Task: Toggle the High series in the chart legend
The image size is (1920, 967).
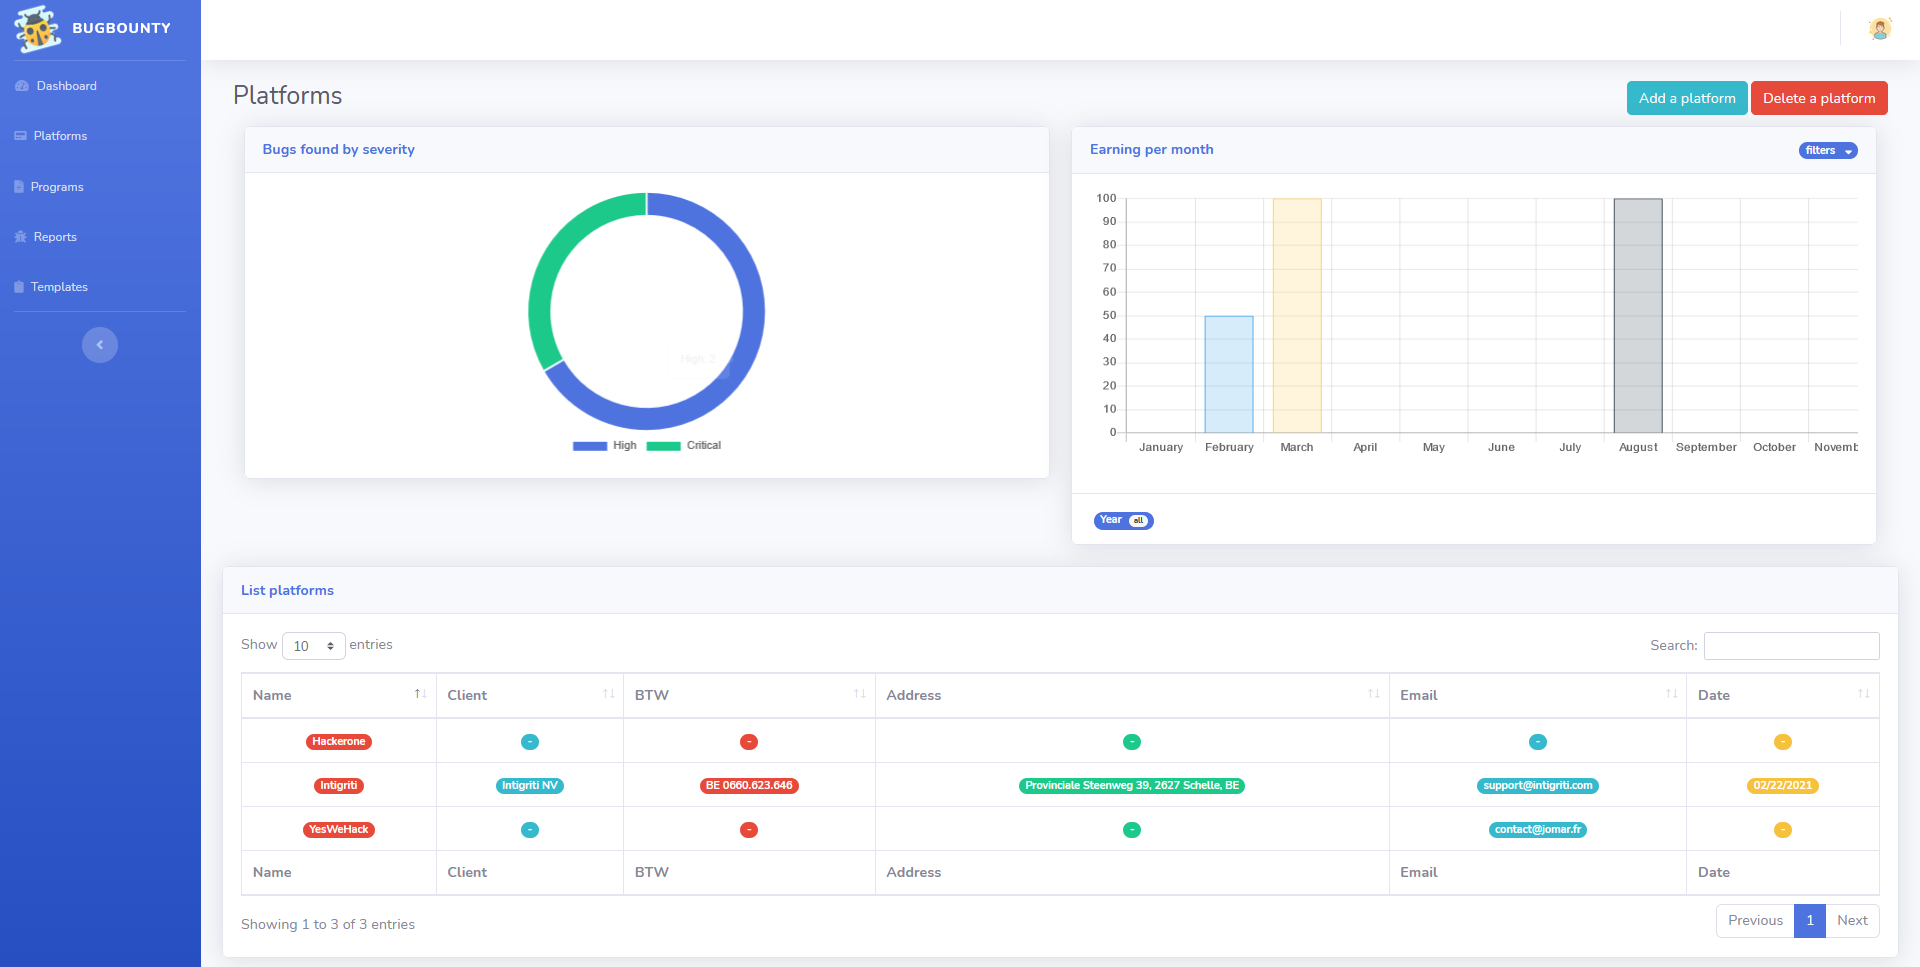Action: point(604,446)
